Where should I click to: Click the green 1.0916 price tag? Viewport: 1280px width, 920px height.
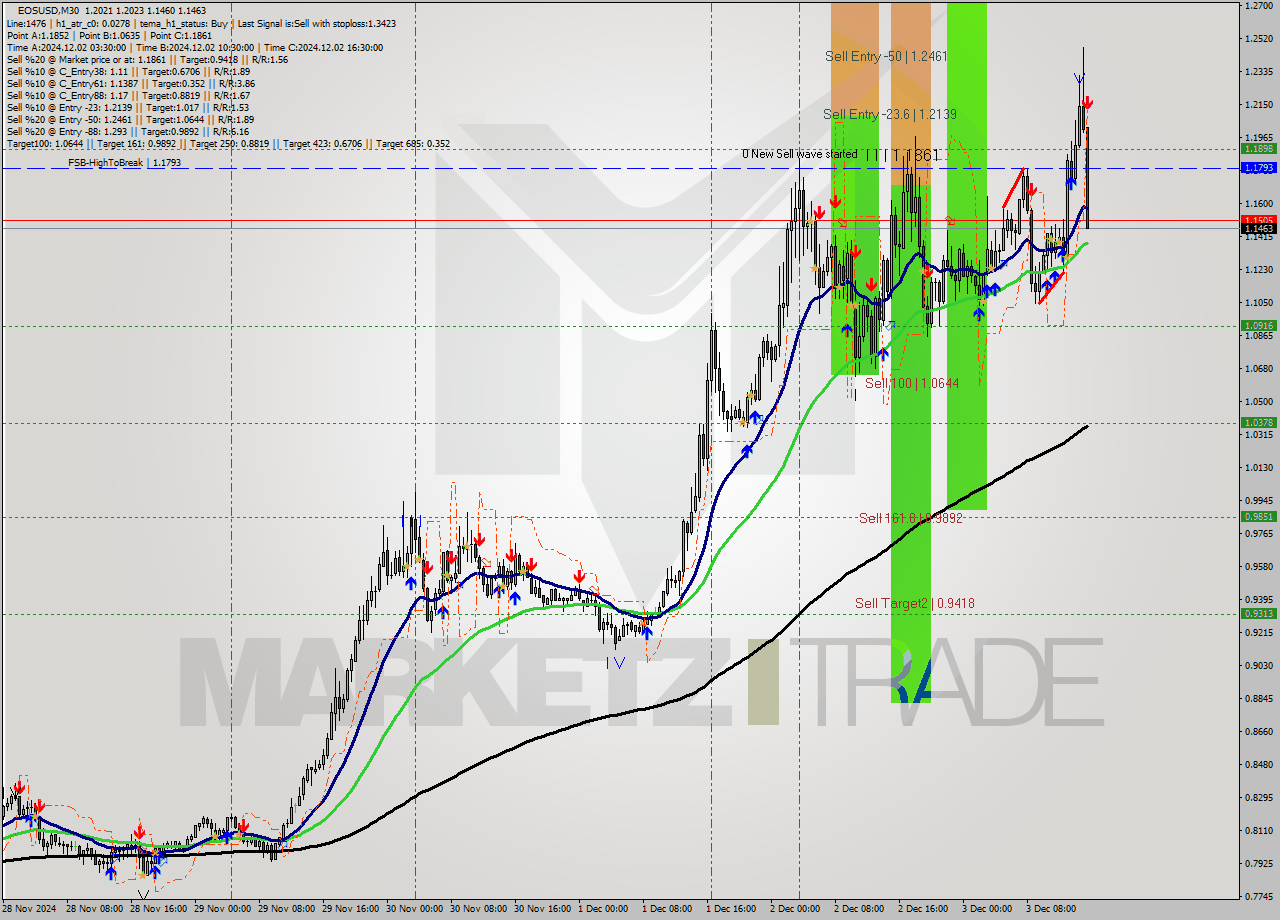click(1257, 325)
